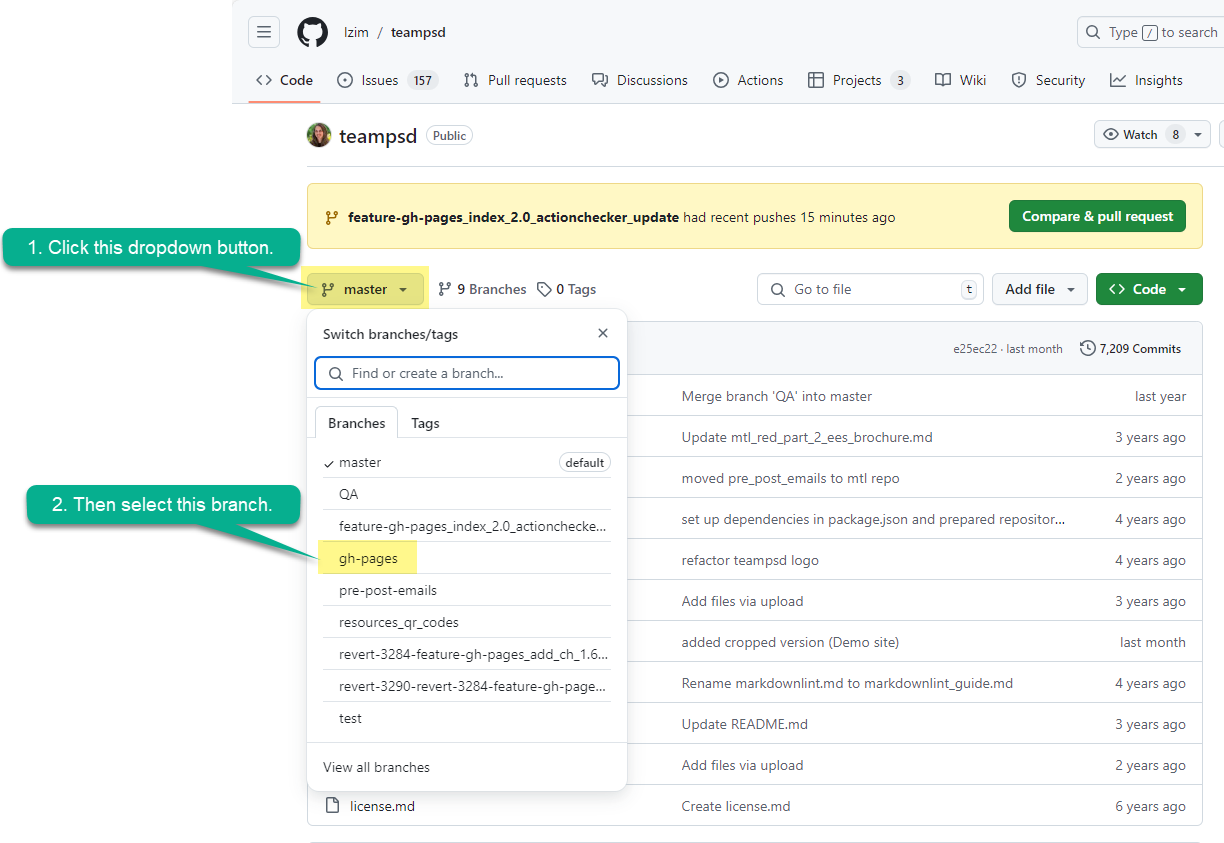Select the test branch
The width and height of the screenshot is (1224, 843).
467,718
